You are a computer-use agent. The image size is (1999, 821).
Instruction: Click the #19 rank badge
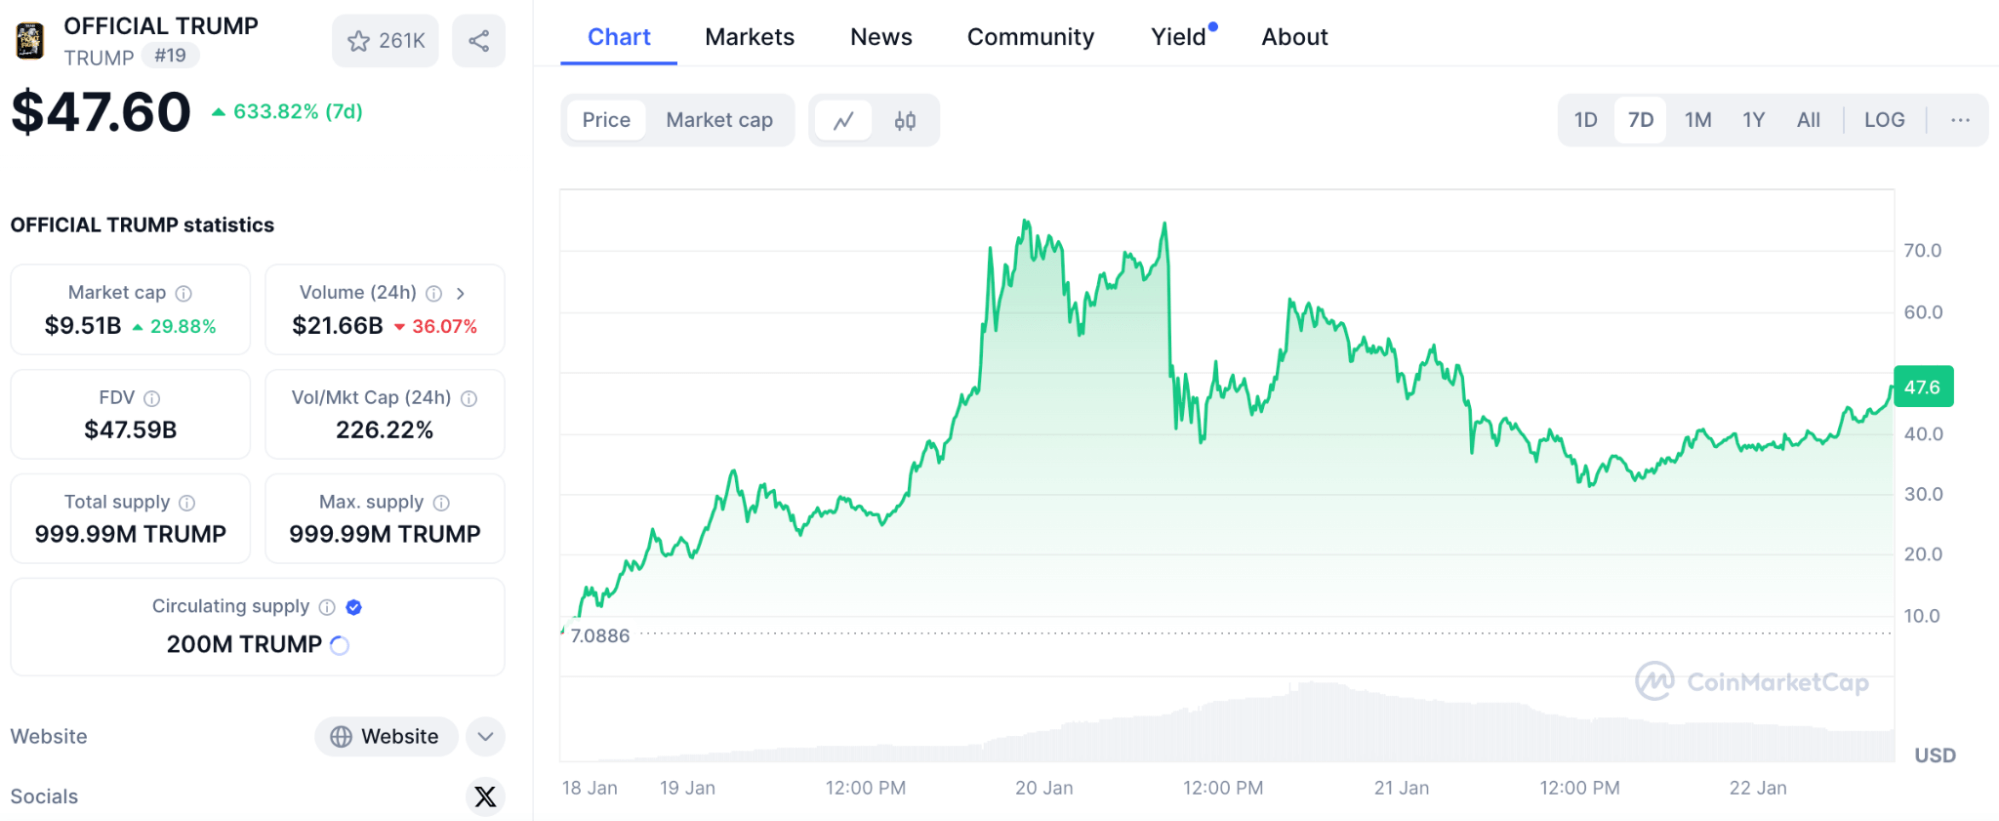(x=170, y=56)
